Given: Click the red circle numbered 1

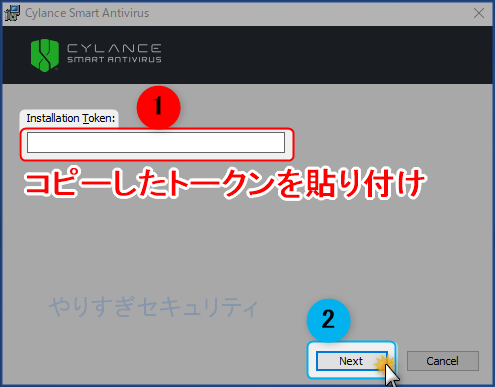Looking at the screenshot, I should coord(158,107).
